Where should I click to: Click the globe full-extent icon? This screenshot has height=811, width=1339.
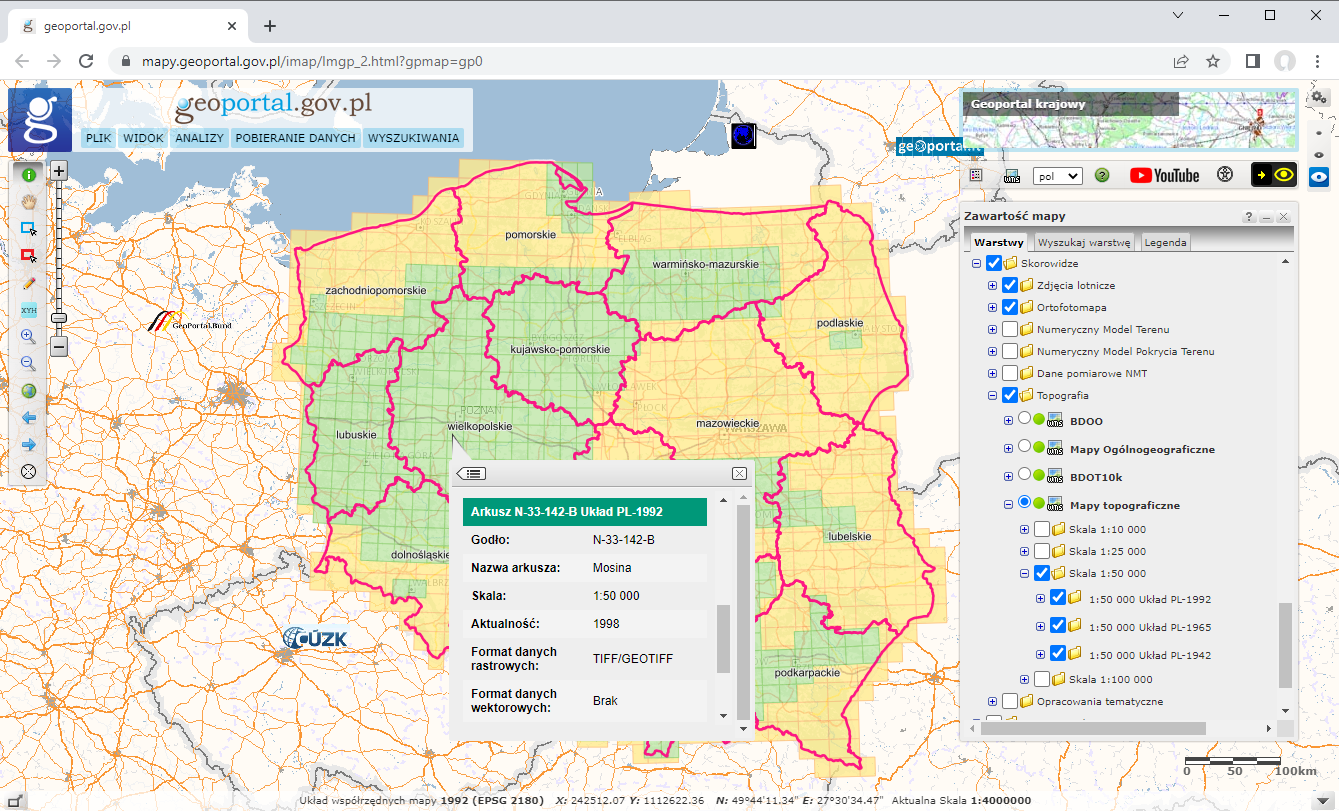(x=29, y=390)
